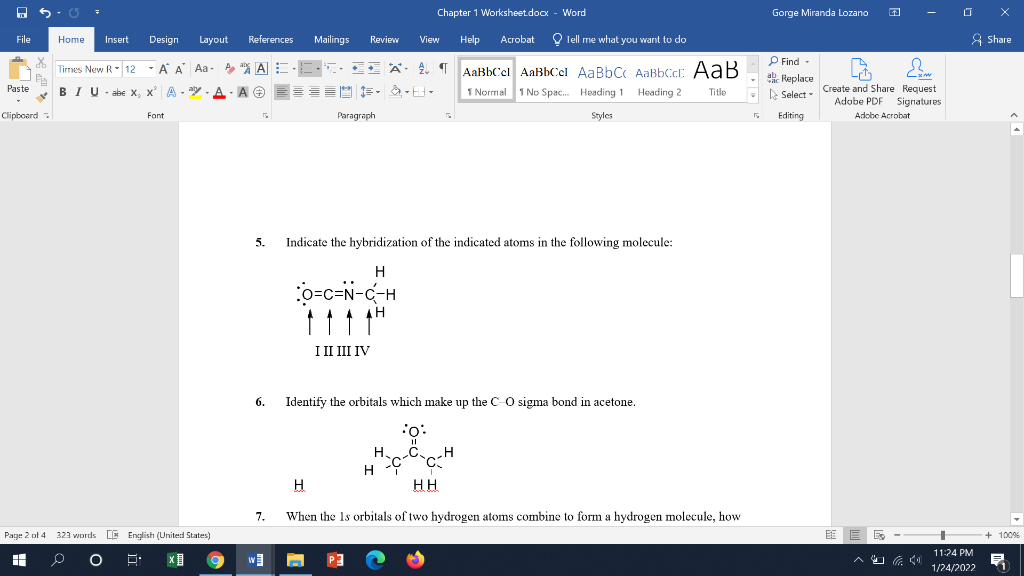The height and width of the screenshot is (576, 1024).
Task: Toggle bold formatting
Action: [62, 91]
